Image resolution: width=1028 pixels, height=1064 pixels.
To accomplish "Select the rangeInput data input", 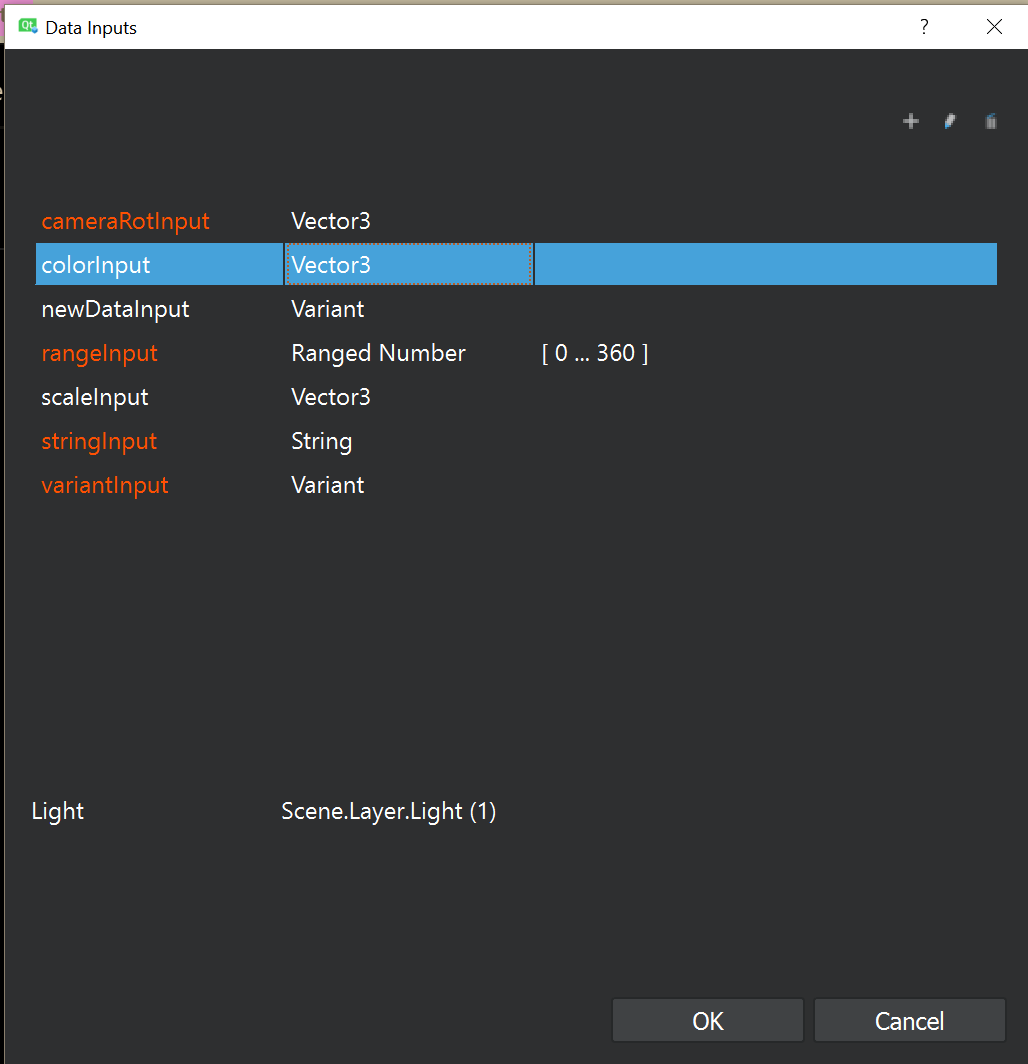I will pyautogui.click(x=99, y=353).
